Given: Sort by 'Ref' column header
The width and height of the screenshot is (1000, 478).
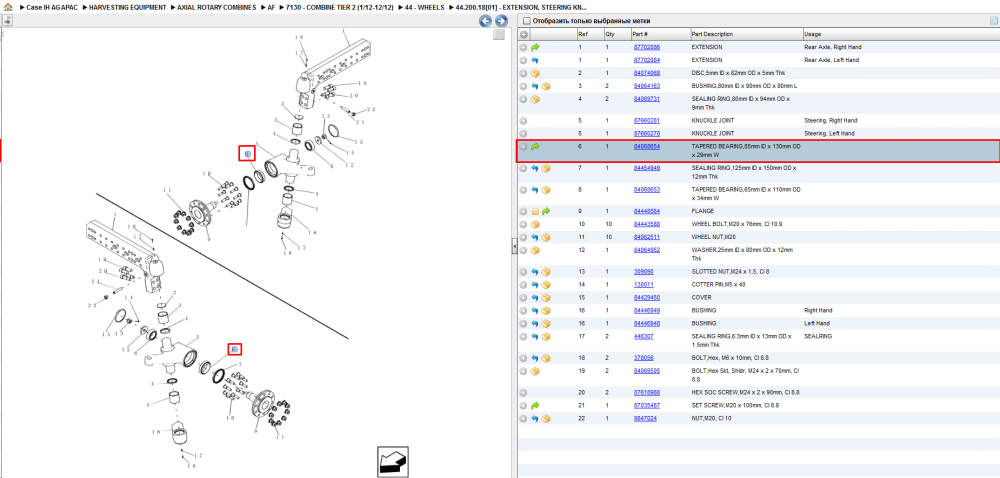Looking at the screenshot, I should (x=589, y=34).
